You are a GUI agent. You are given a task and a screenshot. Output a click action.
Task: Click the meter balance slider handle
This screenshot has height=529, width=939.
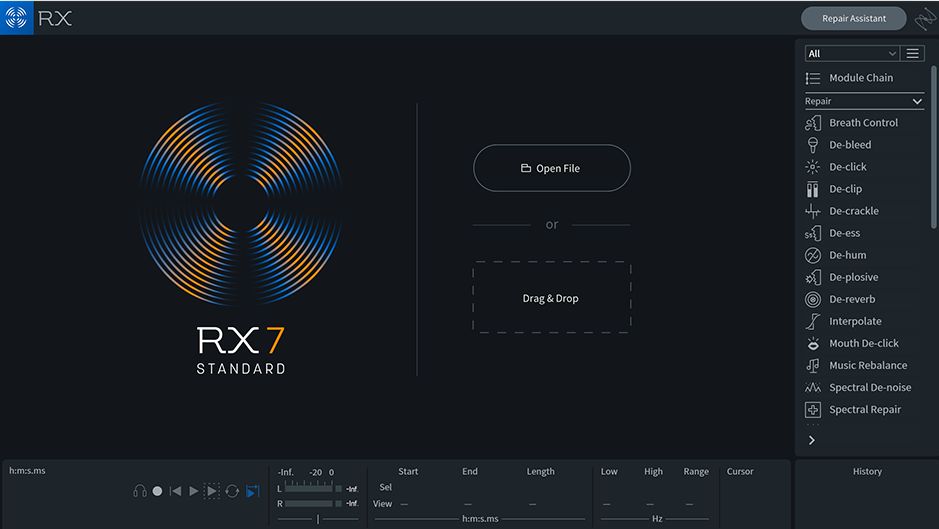click(x=317, y=519)
